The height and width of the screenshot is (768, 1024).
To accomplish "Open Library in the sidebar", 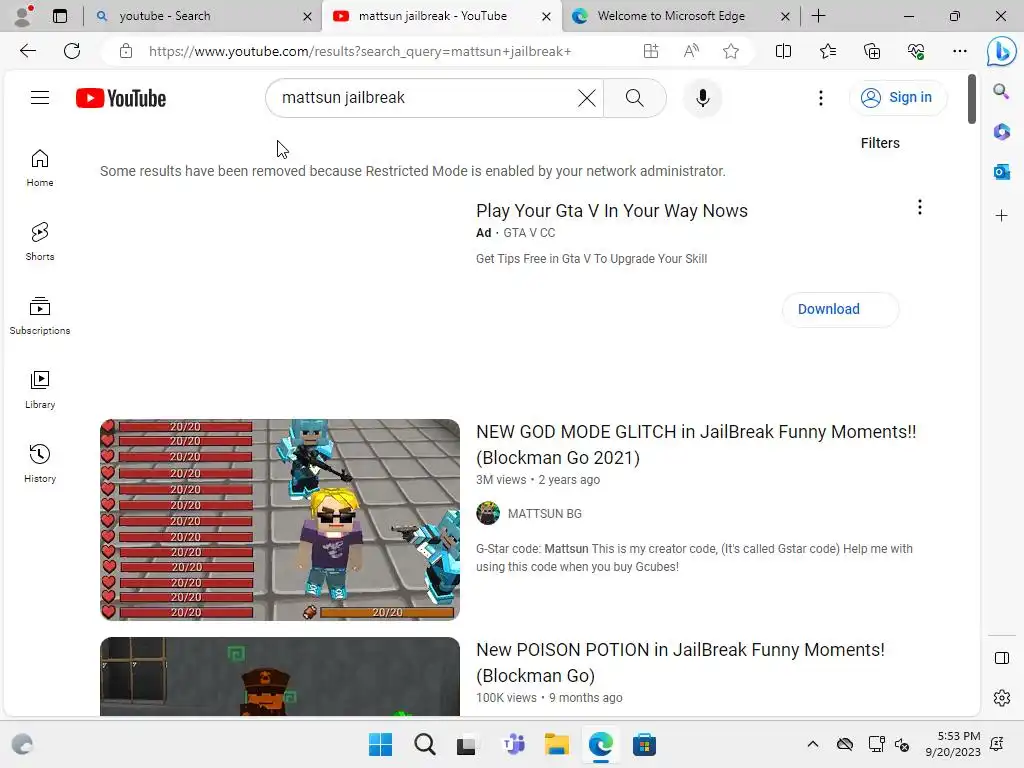I will pyautogui.click(x=40, y=390).
